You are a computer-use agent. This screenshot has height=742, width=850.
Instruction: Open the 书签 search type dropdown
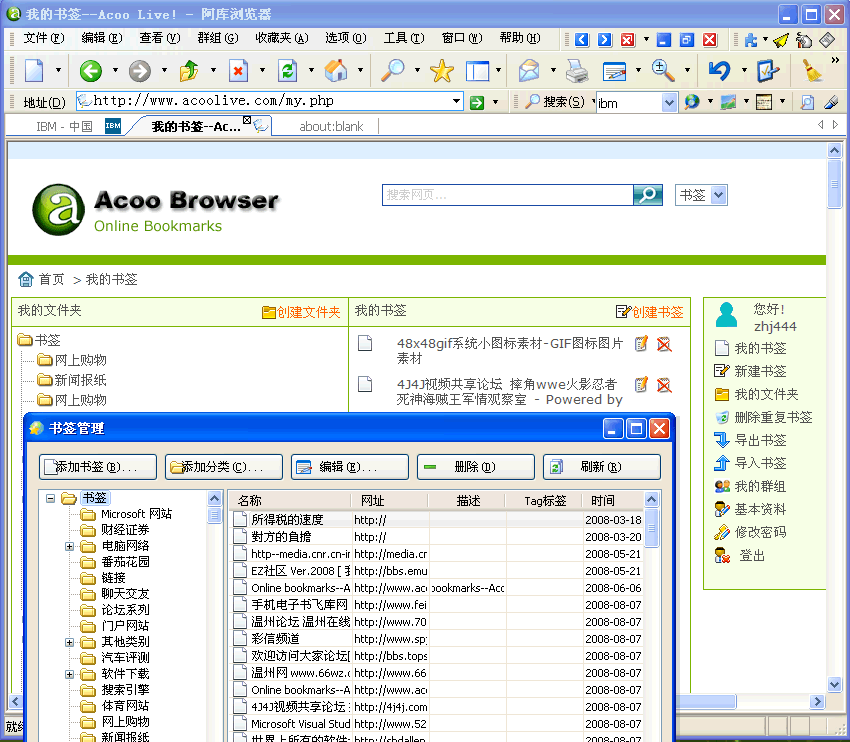(718, 196)
